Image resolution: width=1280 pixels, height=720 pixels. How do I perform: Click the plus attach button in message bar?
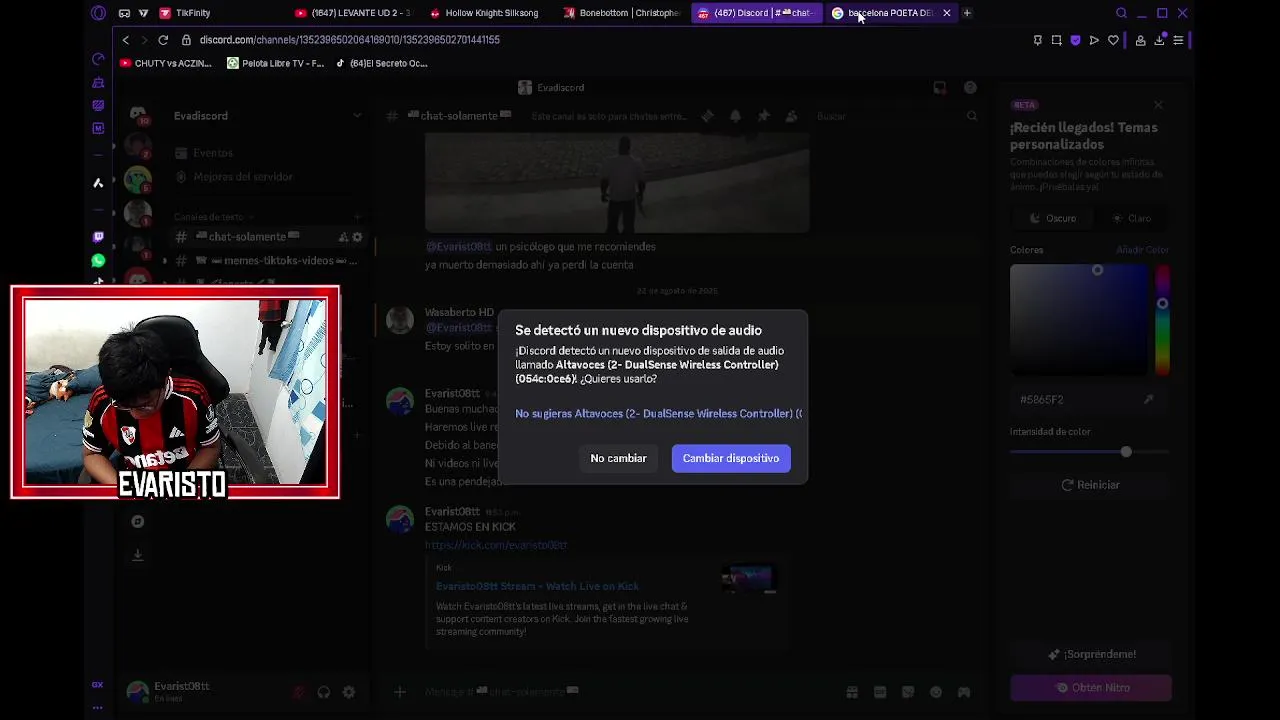(399, 692)
